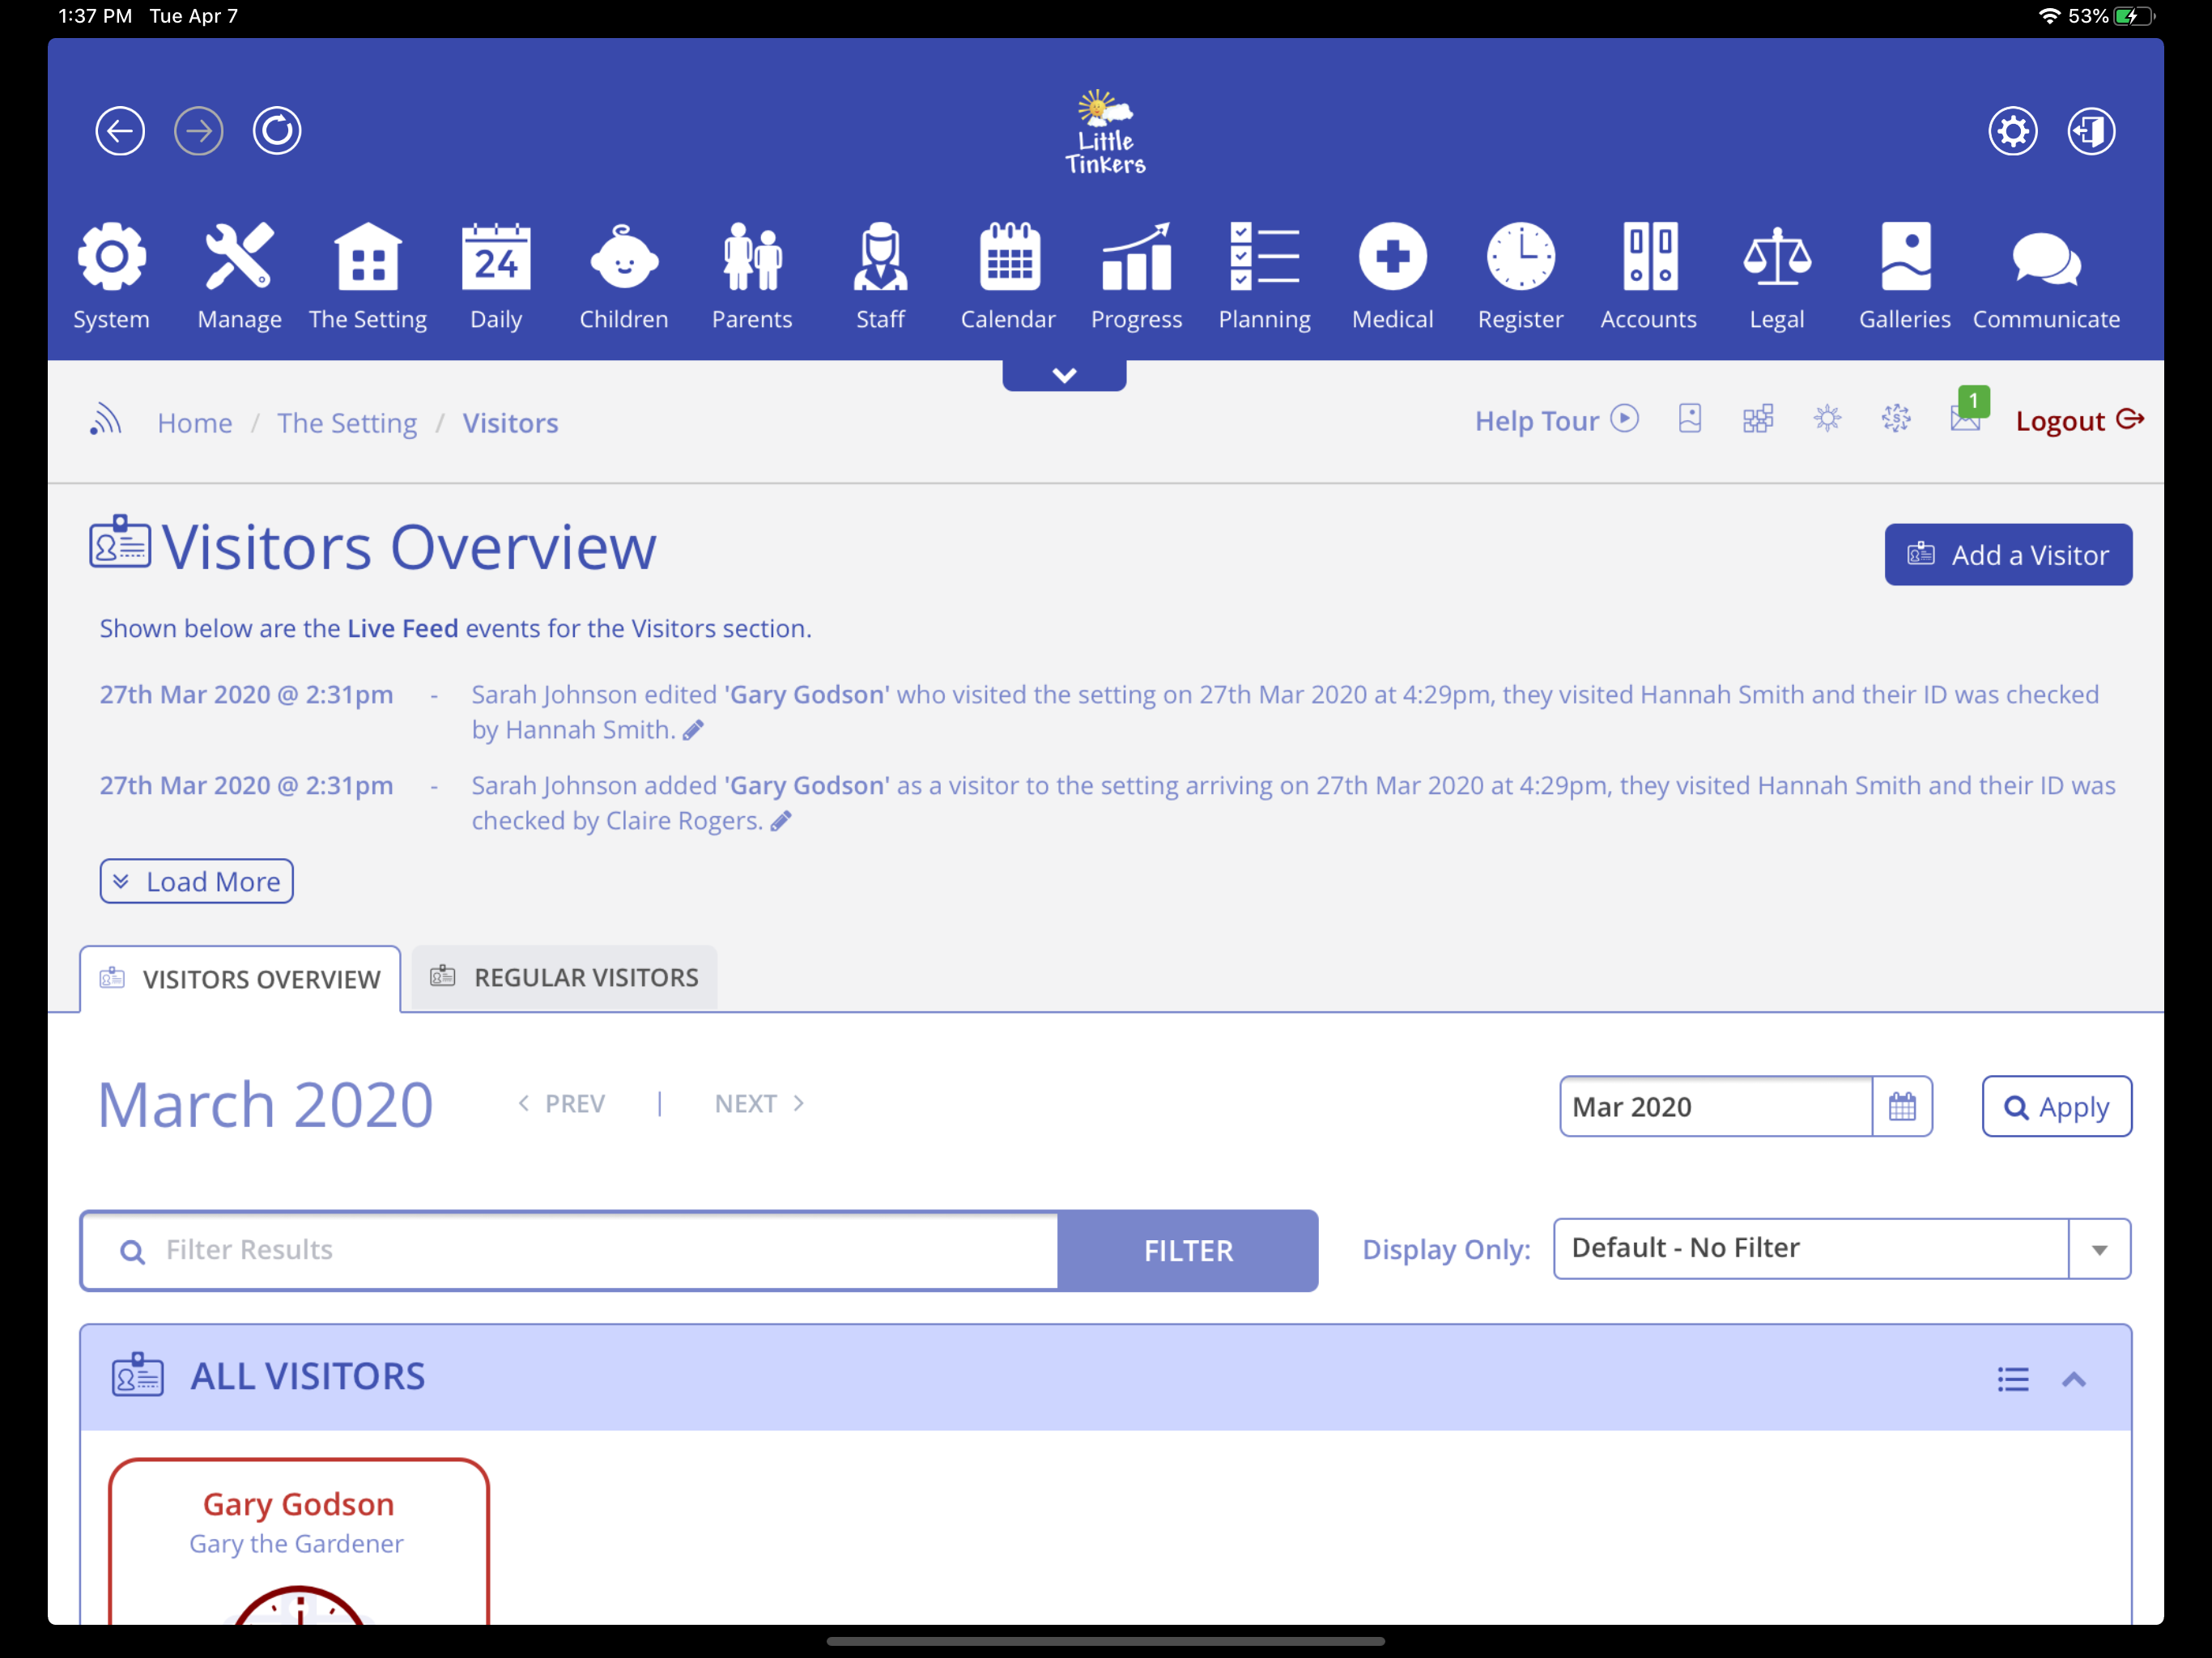Go to Home breadcrumb

click(x=195, y=423)
